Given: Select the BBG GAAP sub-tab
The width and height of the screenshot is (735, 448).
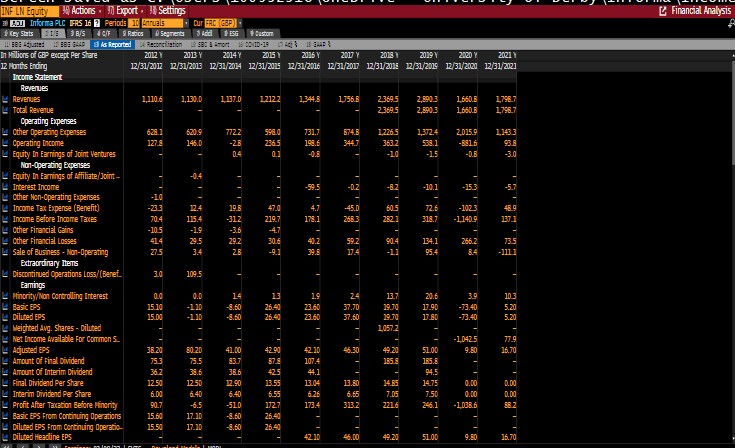Looking at the screenshot, I should click(69, 45).
